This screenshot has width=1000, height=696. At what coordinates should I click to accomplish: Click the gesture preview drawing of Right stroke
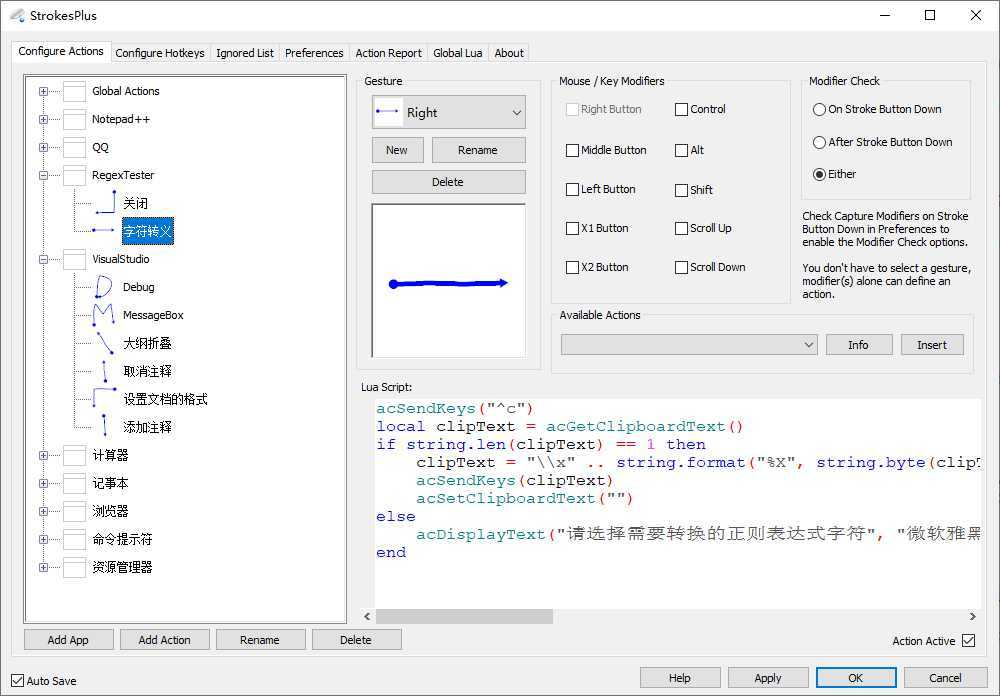click(x=448, y=283)
